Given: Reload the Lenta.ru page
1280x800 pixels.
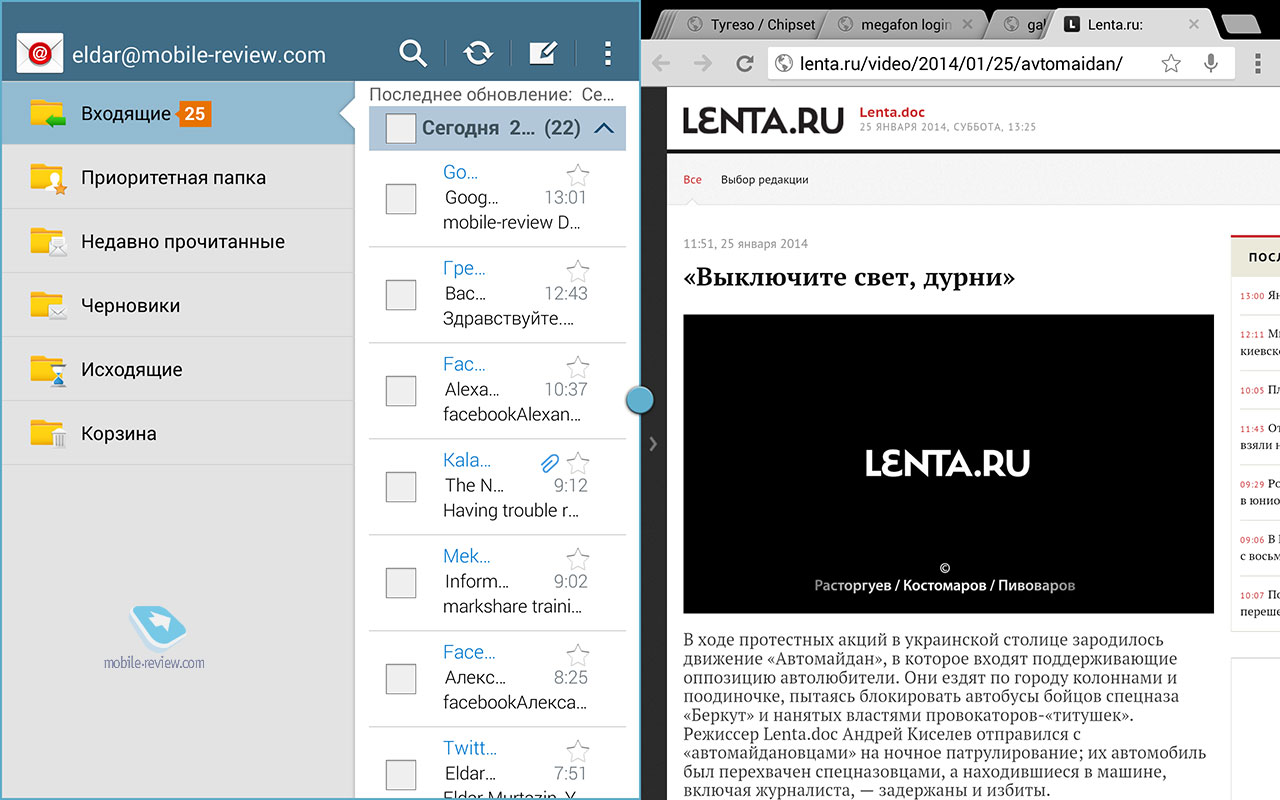Looking at the screenshot, I should pos(745,64).
